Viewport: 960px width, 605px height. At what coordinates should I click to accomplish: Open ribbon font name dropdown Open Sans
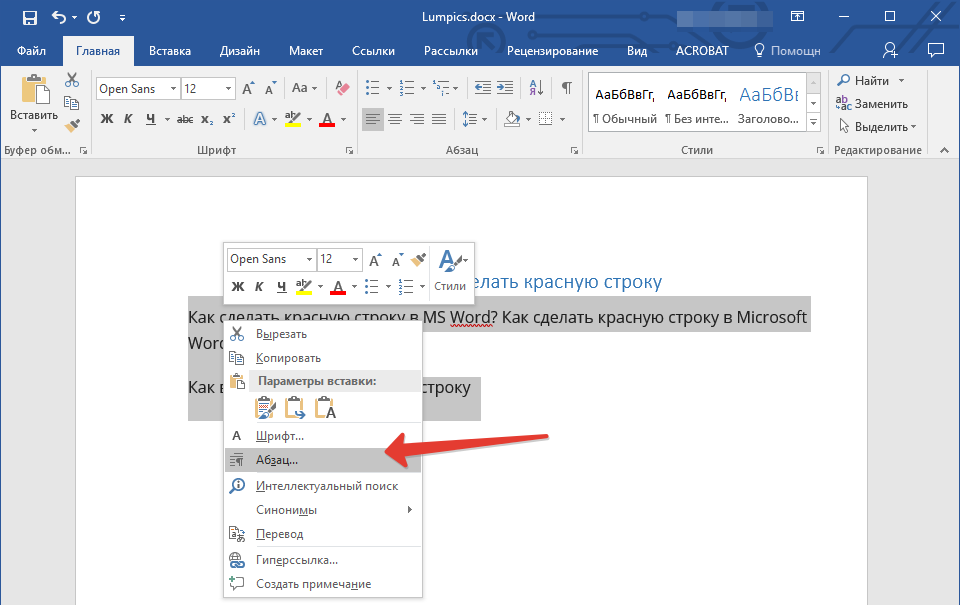click(138, 89)
